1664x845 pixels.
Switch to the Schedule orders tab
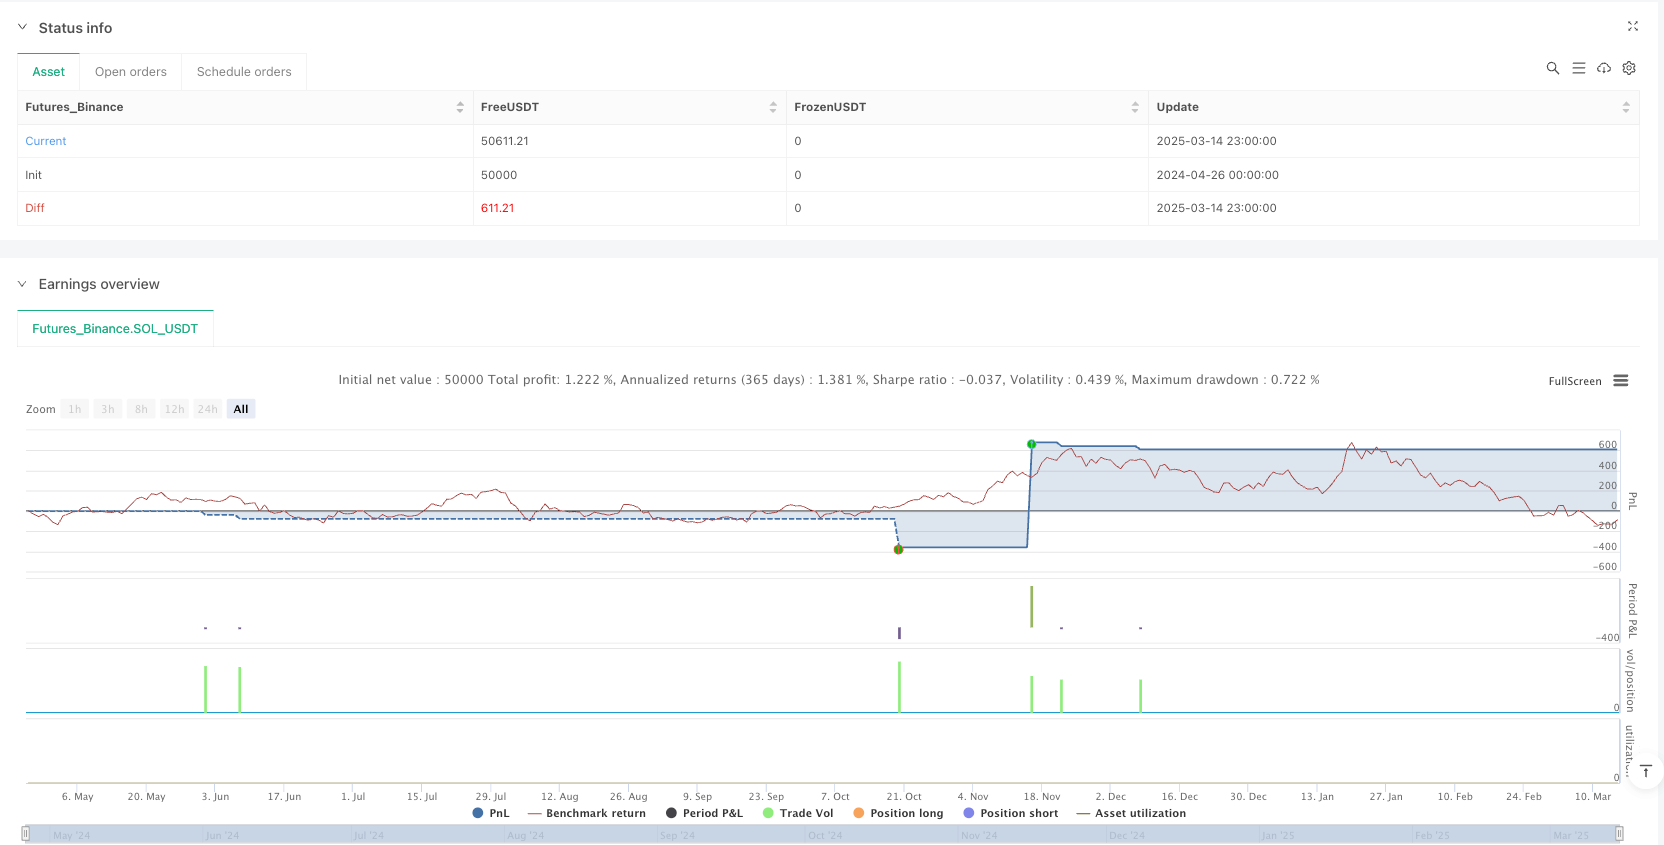[244, 72]
